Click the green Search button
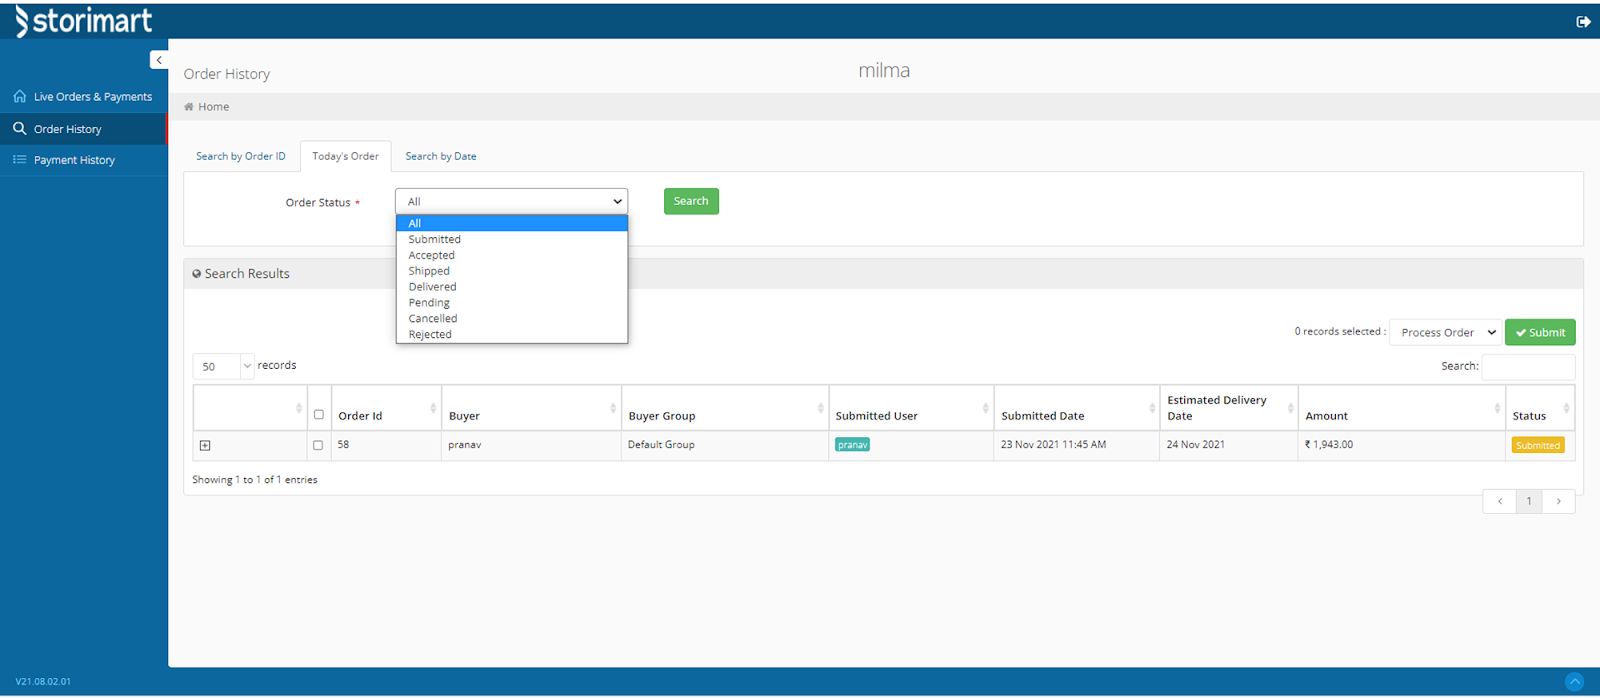1600x698 pixels. click(691, 201)
